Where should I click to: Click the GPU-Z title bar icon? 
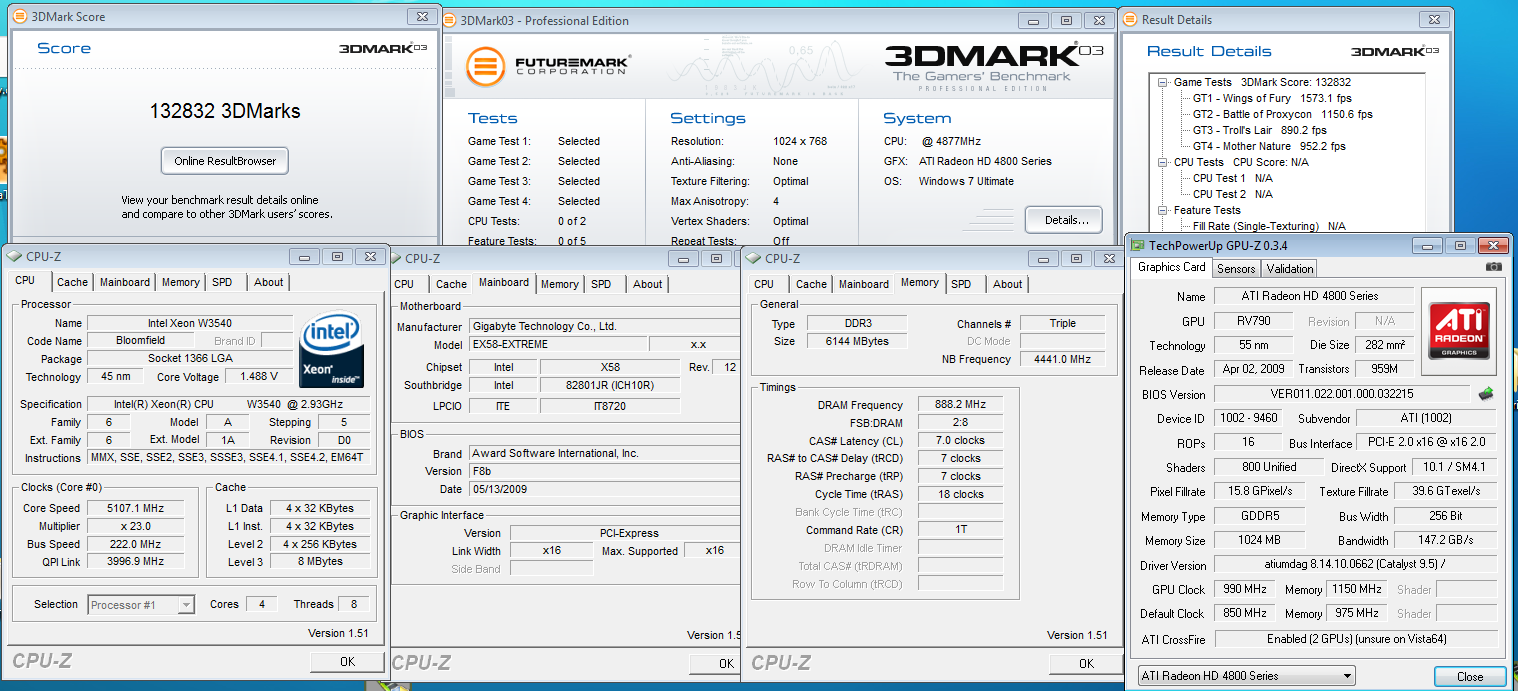coord(1139,245)
